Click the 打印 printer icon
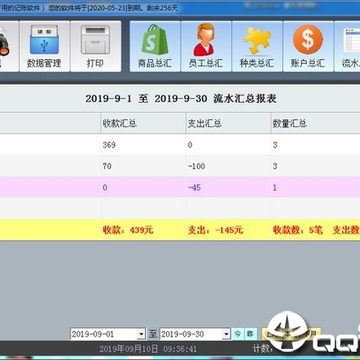The height and width of the screenshot is (360, 360). (96, 46)
